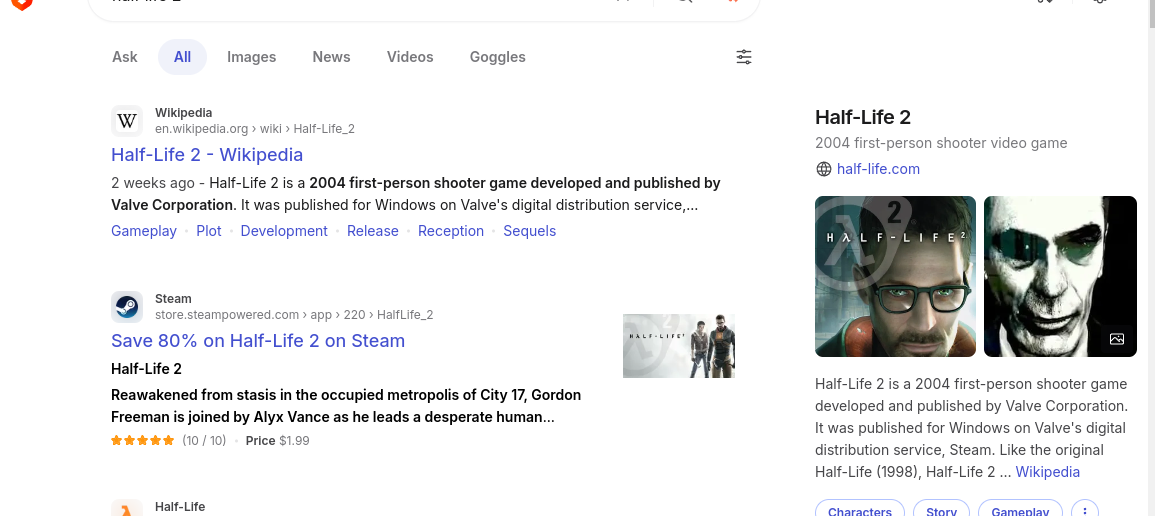The height and width of the screenshot is (516, 1155).
Task: Visit the half-life.com link in the infobox
Action: point(878,169)
